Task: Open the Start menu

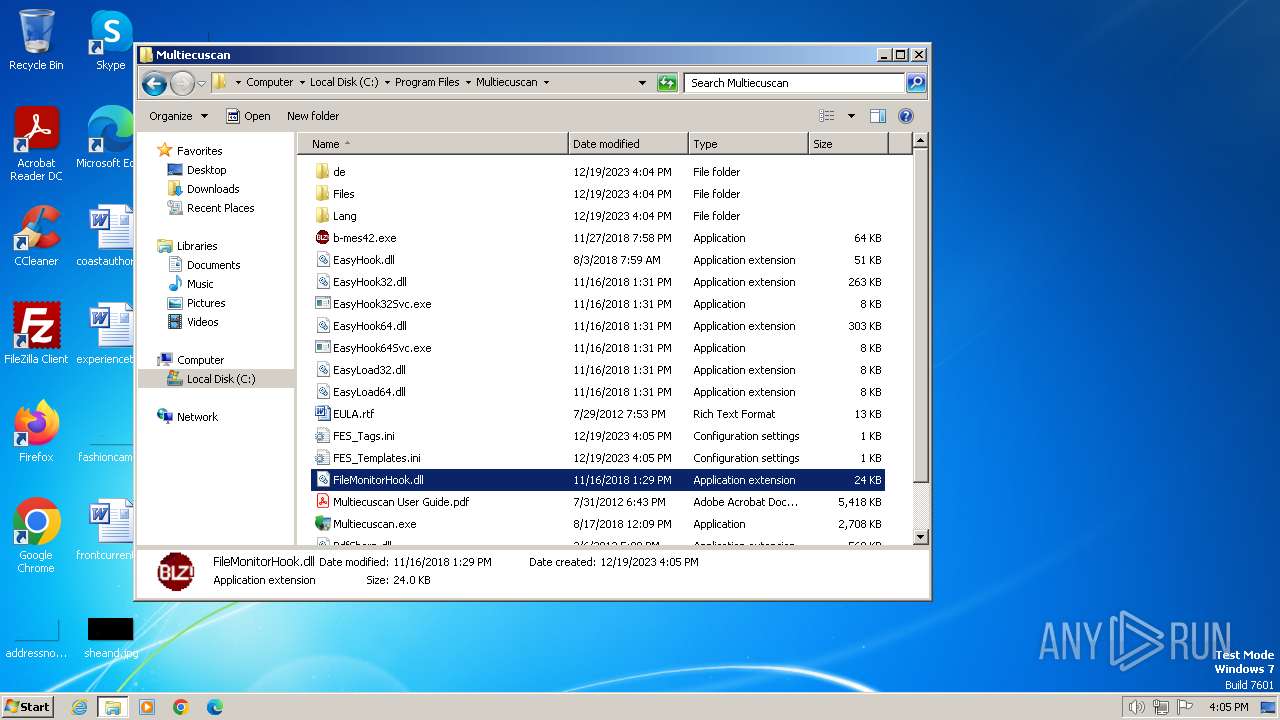Action: (x=28, y=707)
